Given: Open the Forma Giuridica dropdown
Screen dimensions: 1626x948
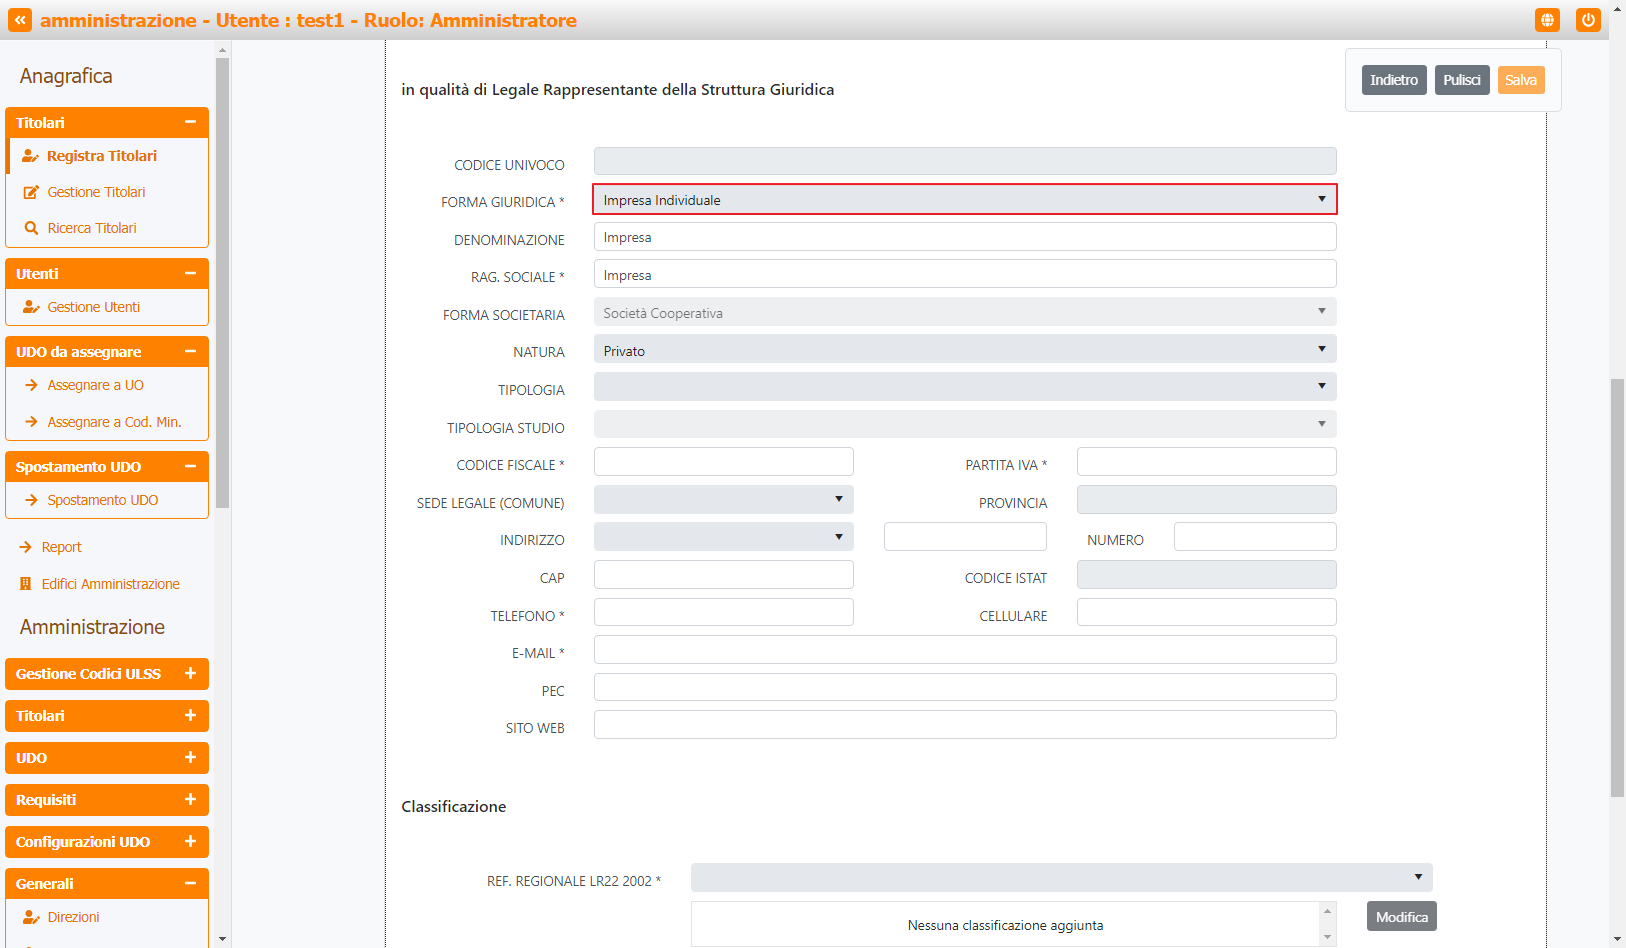Looking at the screenshot, I should (x=964, y=200).
